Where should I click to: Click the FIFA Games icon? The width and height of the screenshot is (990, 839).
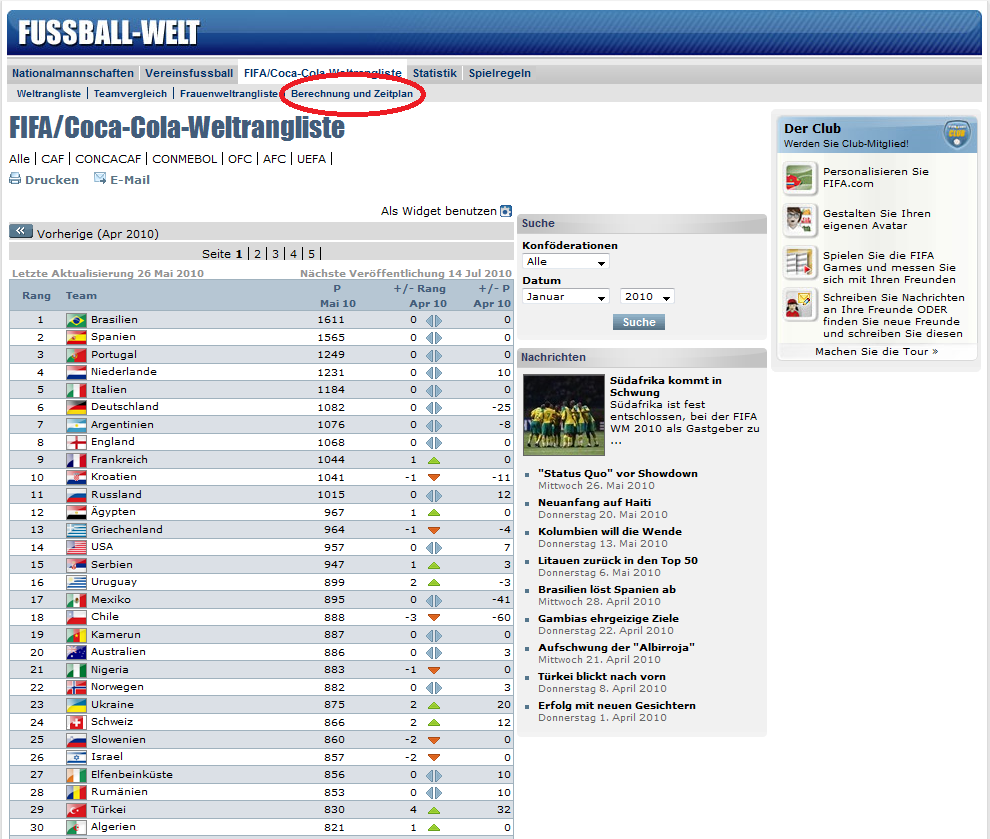(x=799, y=263)
